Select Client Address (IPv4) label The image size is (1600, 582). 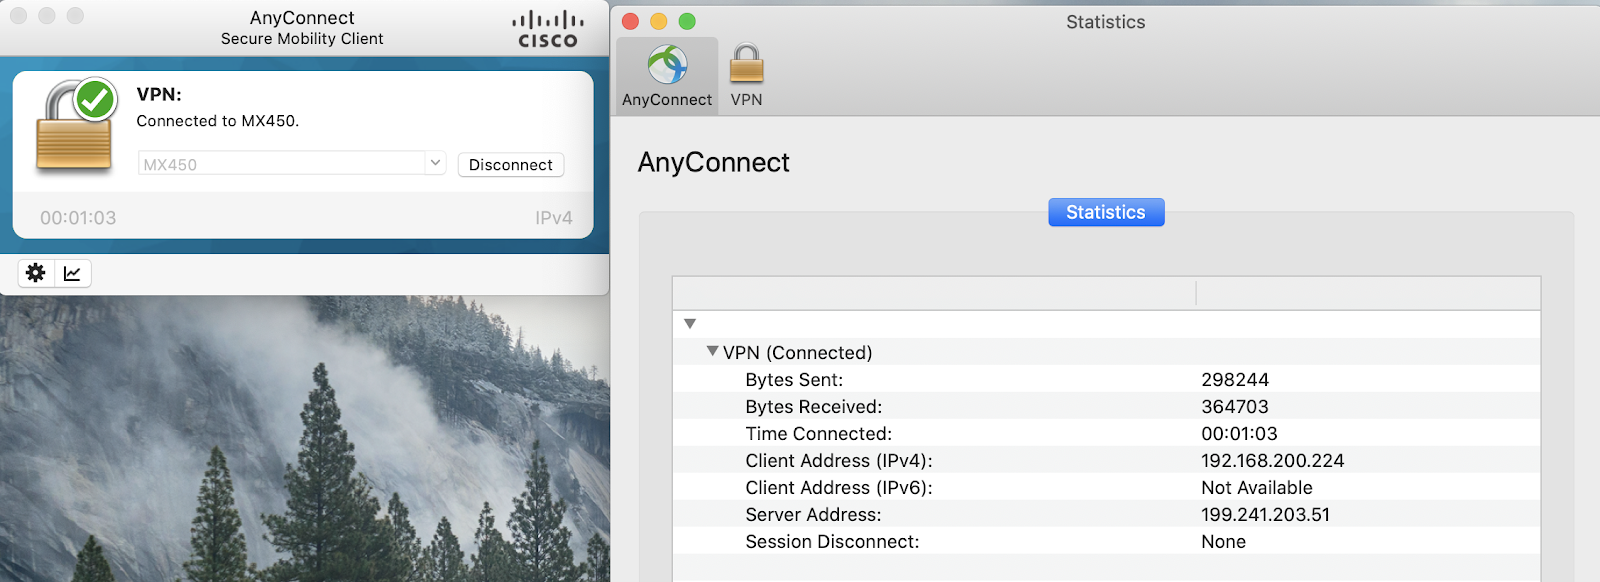839,461
